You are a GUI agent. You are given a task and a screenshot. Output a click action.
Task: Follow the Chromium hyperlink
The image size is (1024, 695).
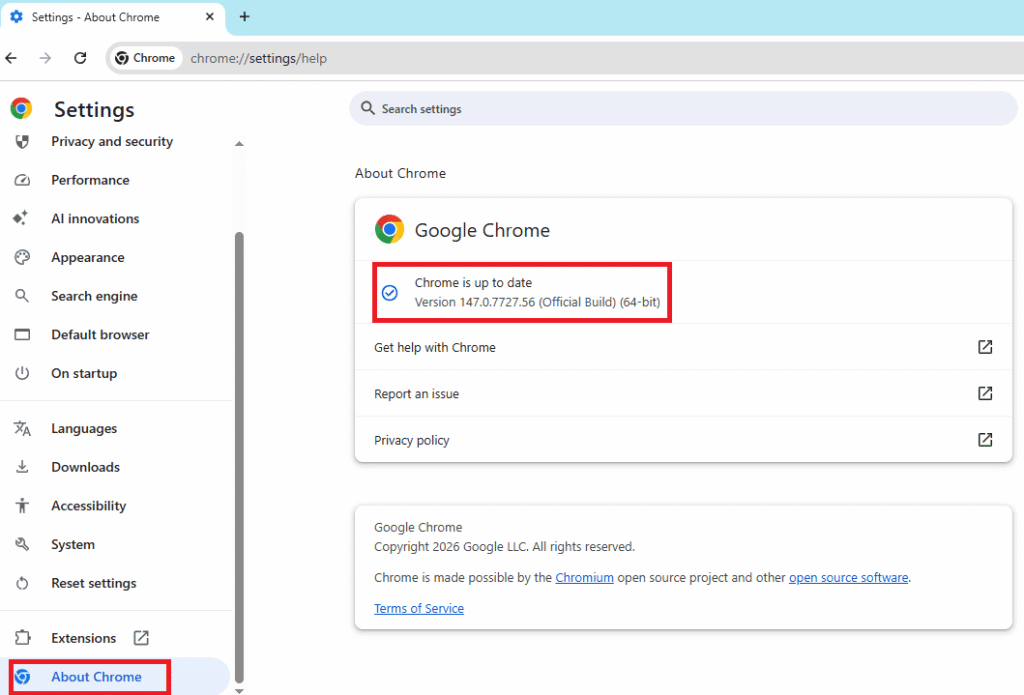584,577
